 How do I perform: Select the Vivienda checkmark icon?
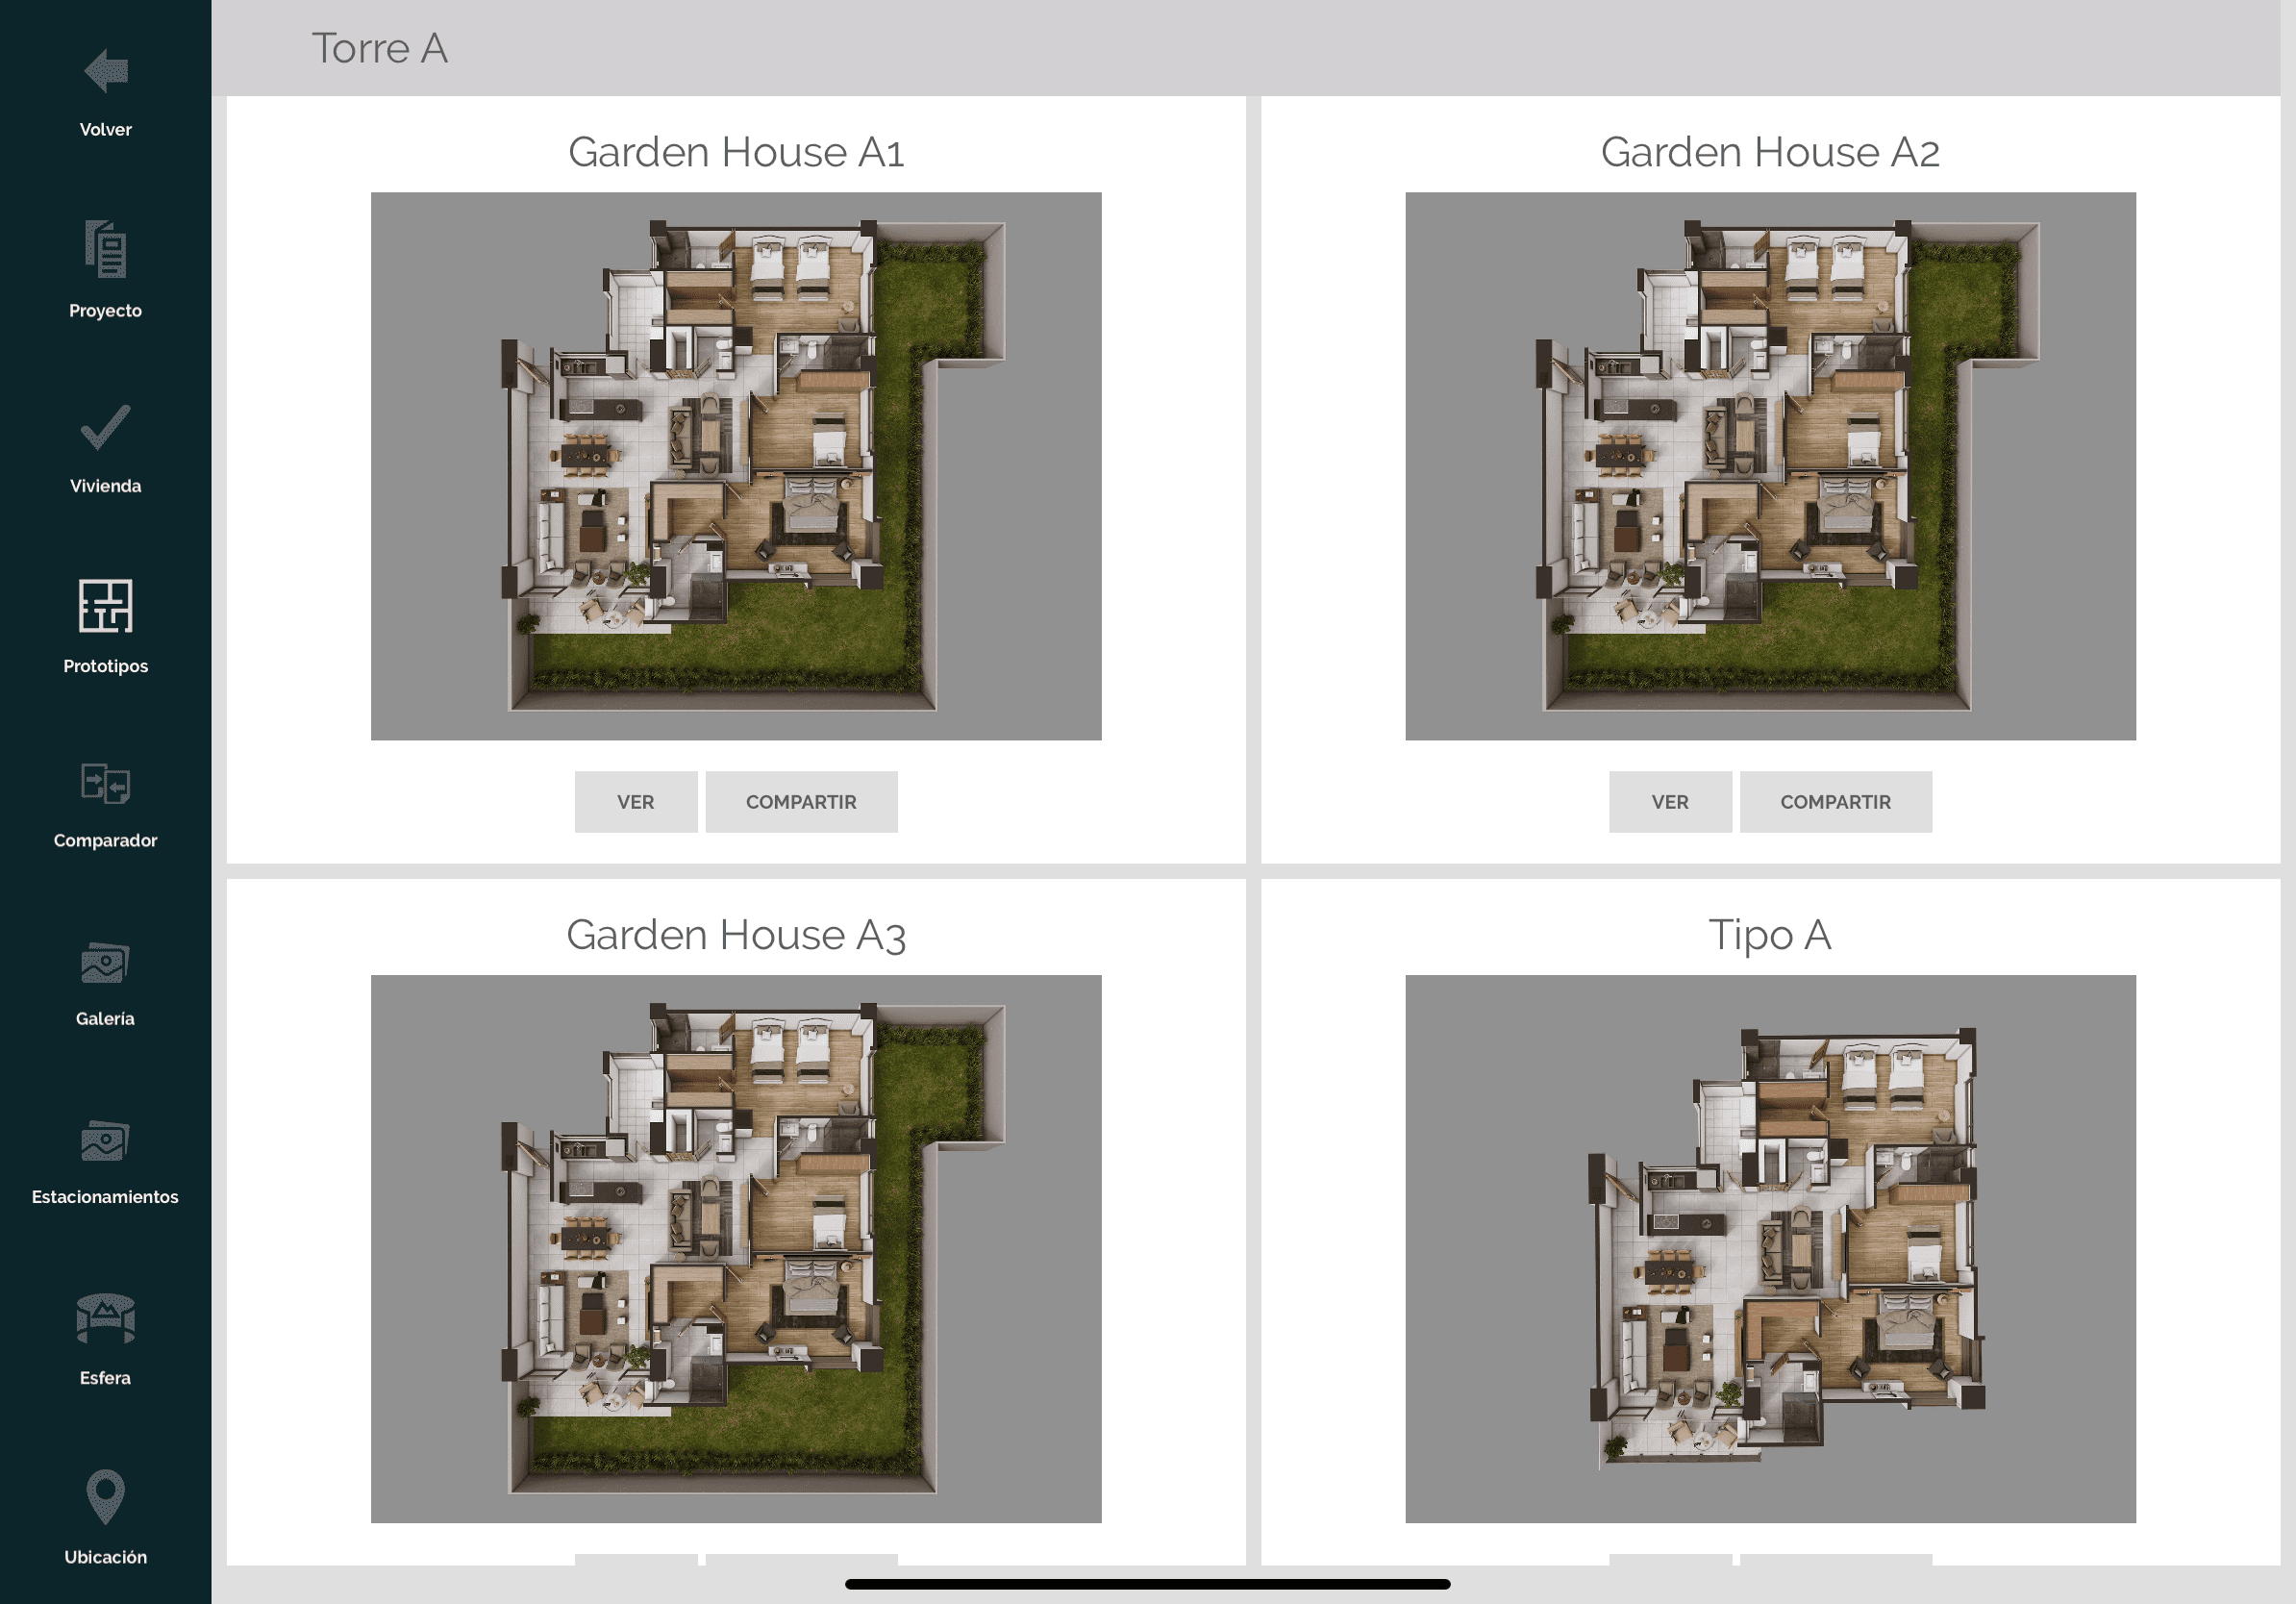coord(105,428)
